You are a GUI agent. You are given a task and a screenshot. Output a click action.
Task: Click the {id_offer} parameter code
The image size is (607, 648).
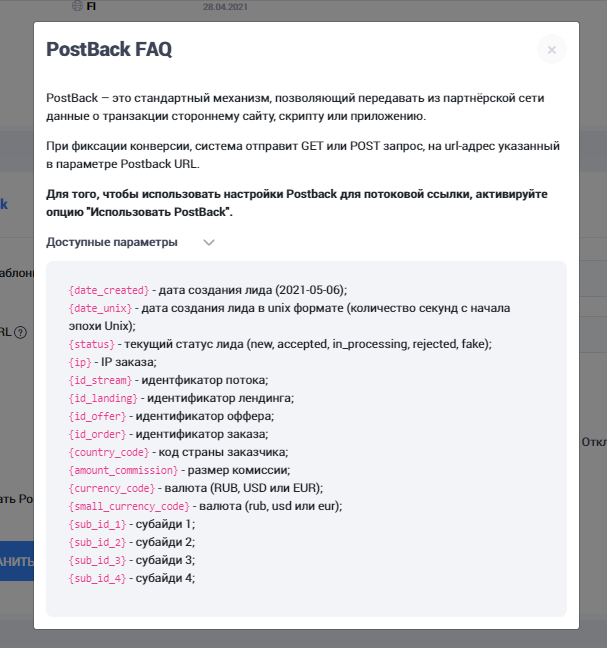click(98, 415)
